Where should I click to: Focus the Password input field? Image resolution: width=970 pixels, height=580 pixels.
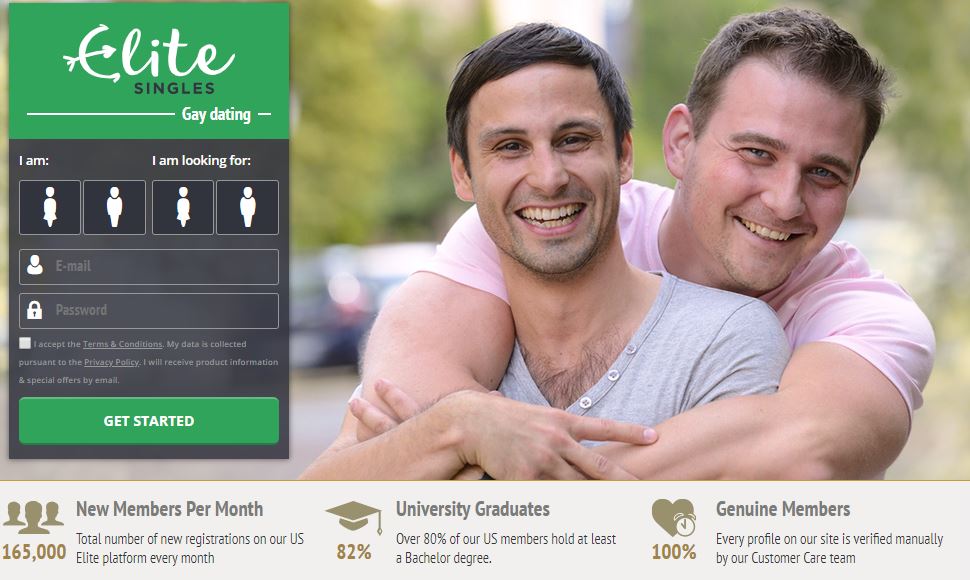(x=149, y=310)
